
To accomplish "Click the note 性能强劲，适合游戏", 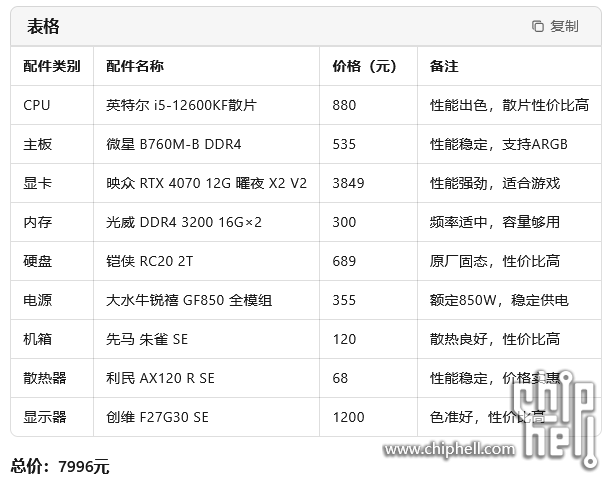I will 495,183.
